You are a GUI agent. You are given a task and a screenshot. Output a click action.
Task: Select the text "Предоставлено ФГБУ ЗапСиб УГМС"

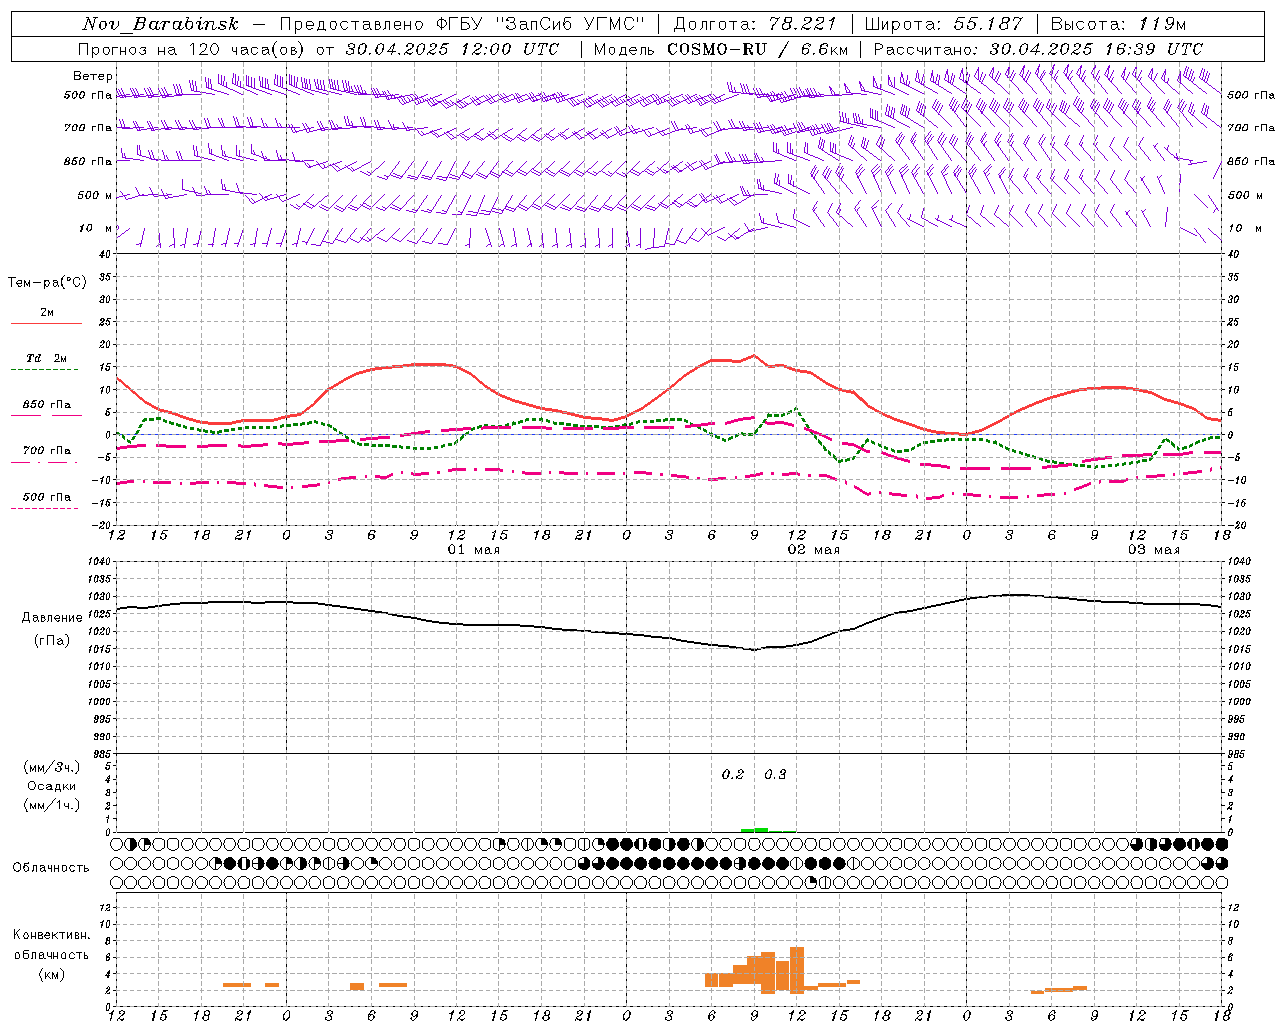coord(463,24)
